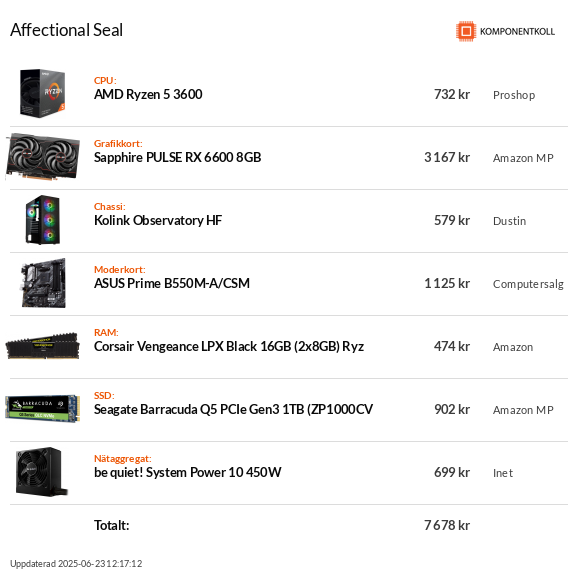Screen dimensions: 577x577
Task: Click the KOMPONENTKOLL brand text
Action: (517, 32)
